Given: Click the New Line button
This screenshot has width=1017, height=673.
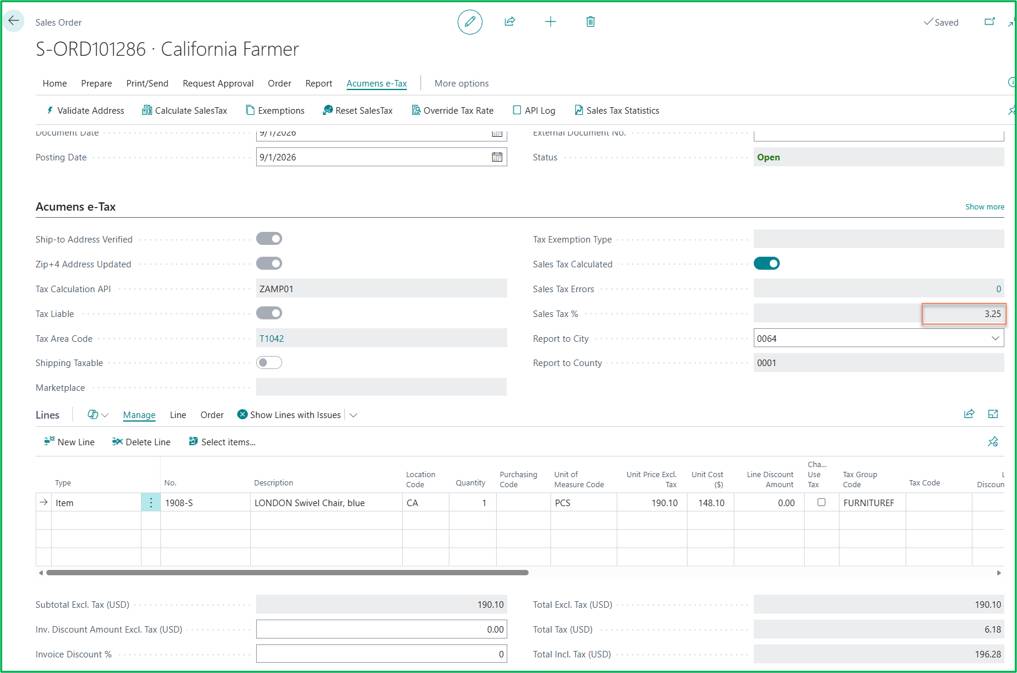Looking at the screenshot, I should click(x=69, y=442).
